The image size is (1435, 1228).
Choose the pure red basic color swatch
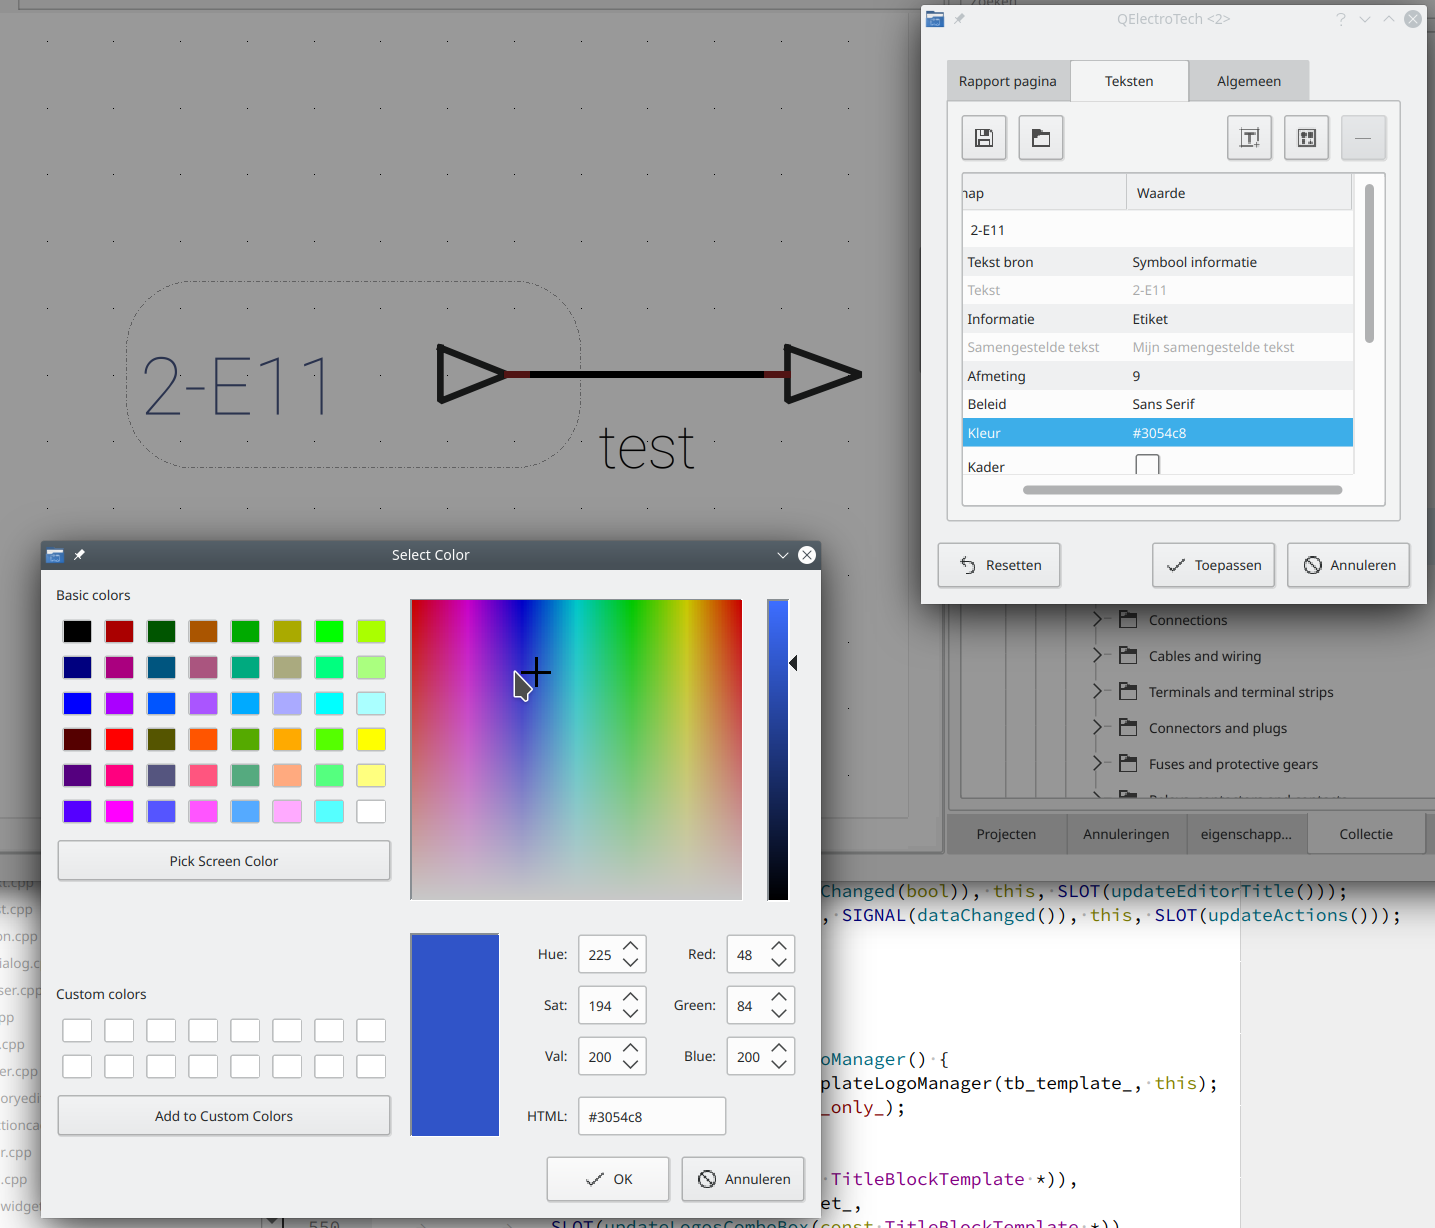click(119, 739)
